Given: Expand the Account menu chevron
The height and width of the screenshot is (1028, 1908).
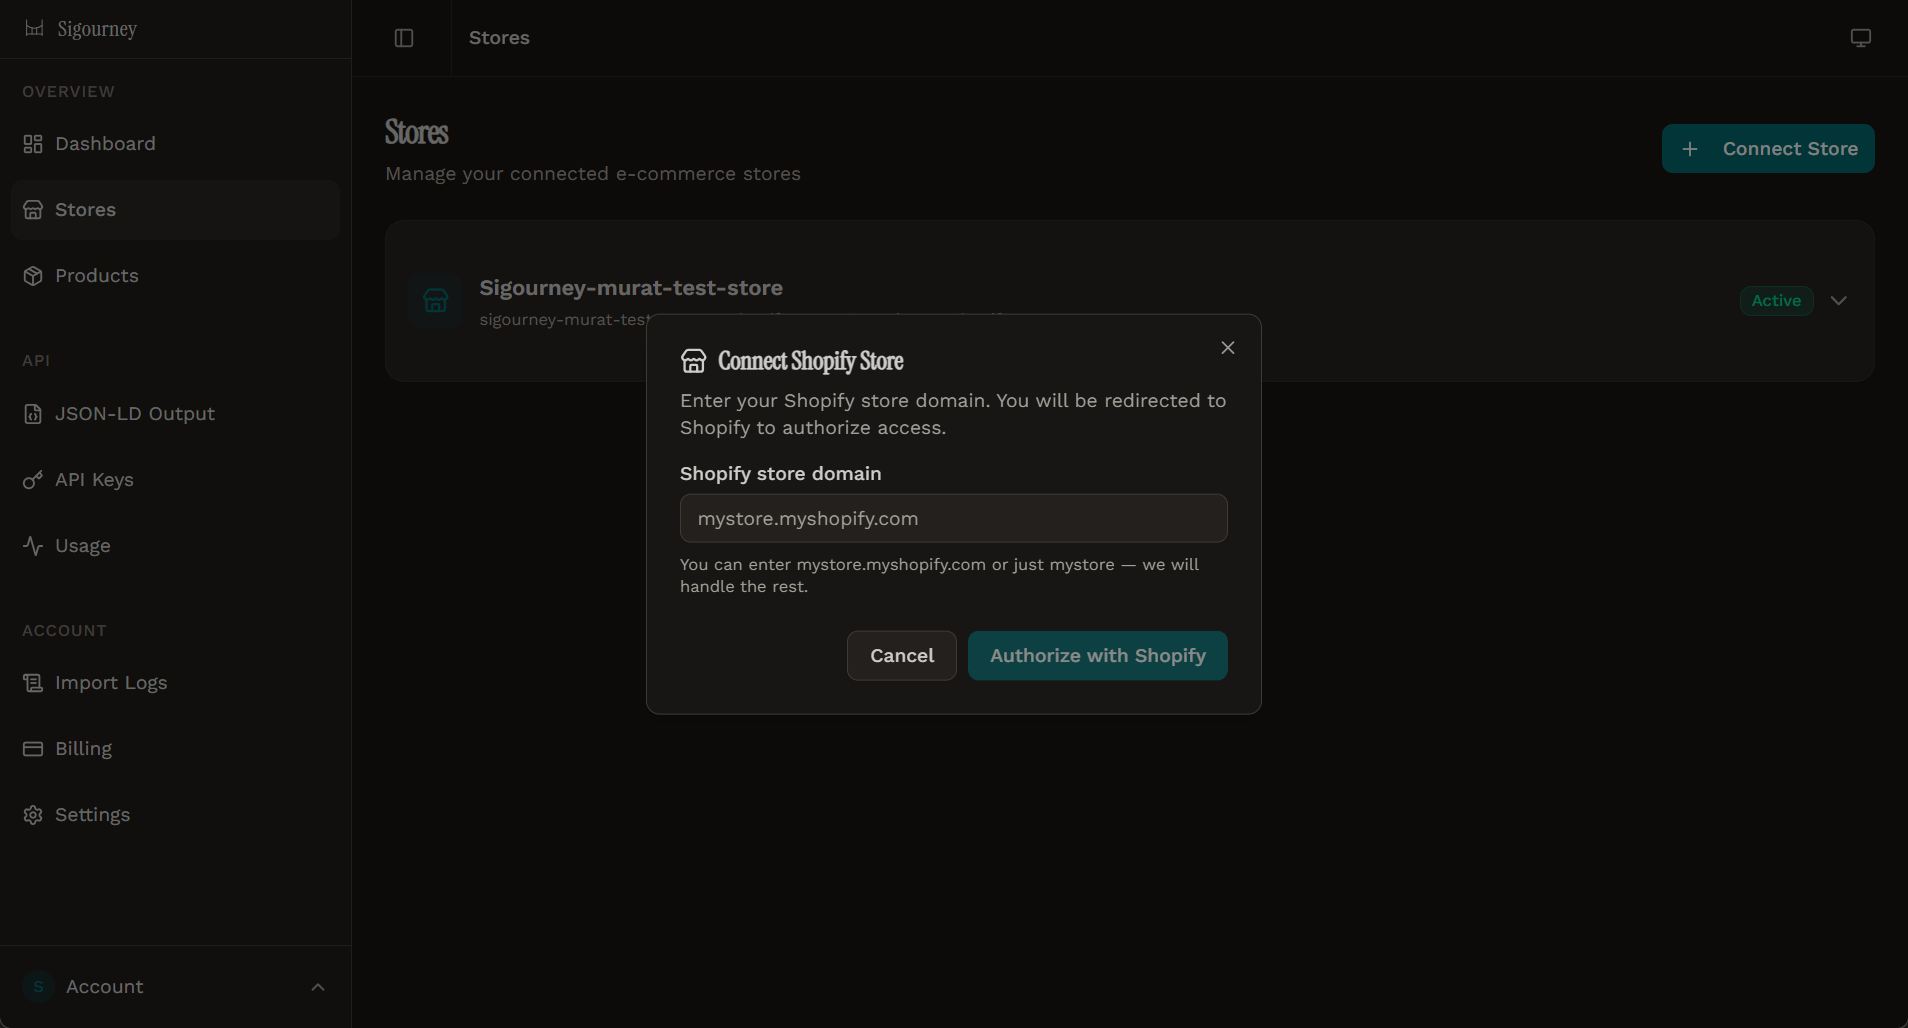Looking at the screenshot, I should 318,988.
